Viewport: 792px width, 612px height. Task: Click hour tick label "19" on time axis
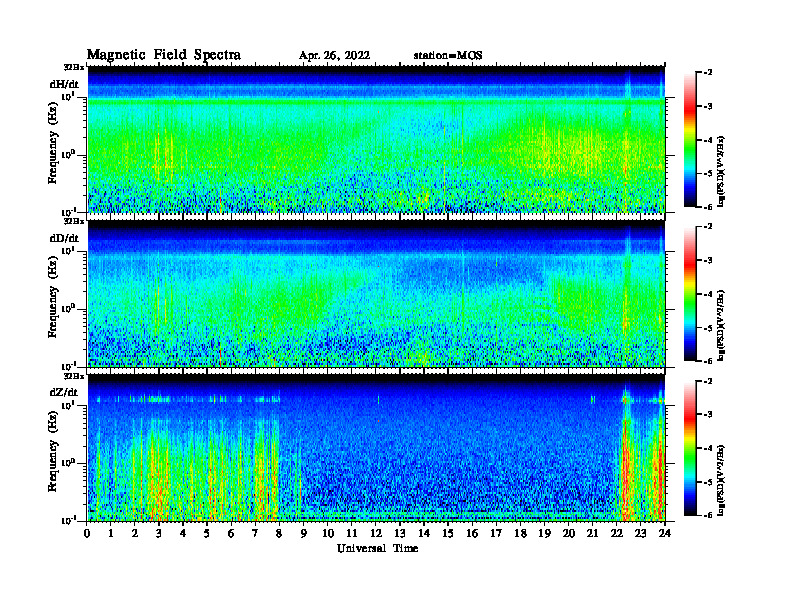point(544,534)
